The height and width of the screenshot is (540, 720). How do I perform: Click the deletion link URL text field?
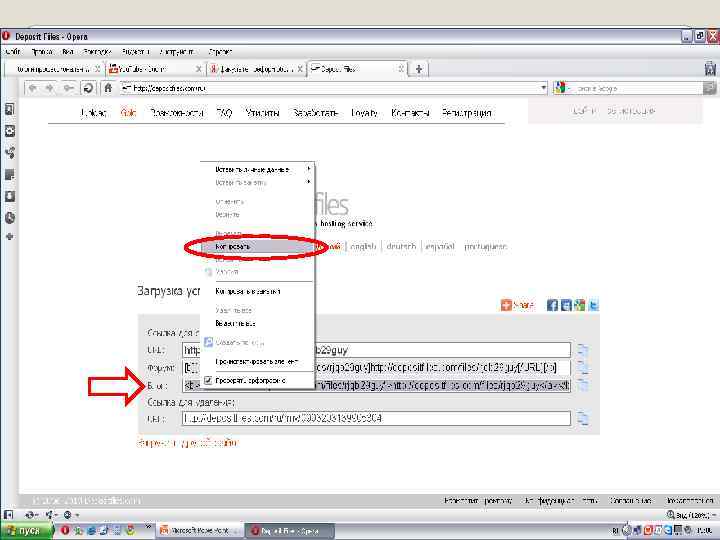pos(376,418)
